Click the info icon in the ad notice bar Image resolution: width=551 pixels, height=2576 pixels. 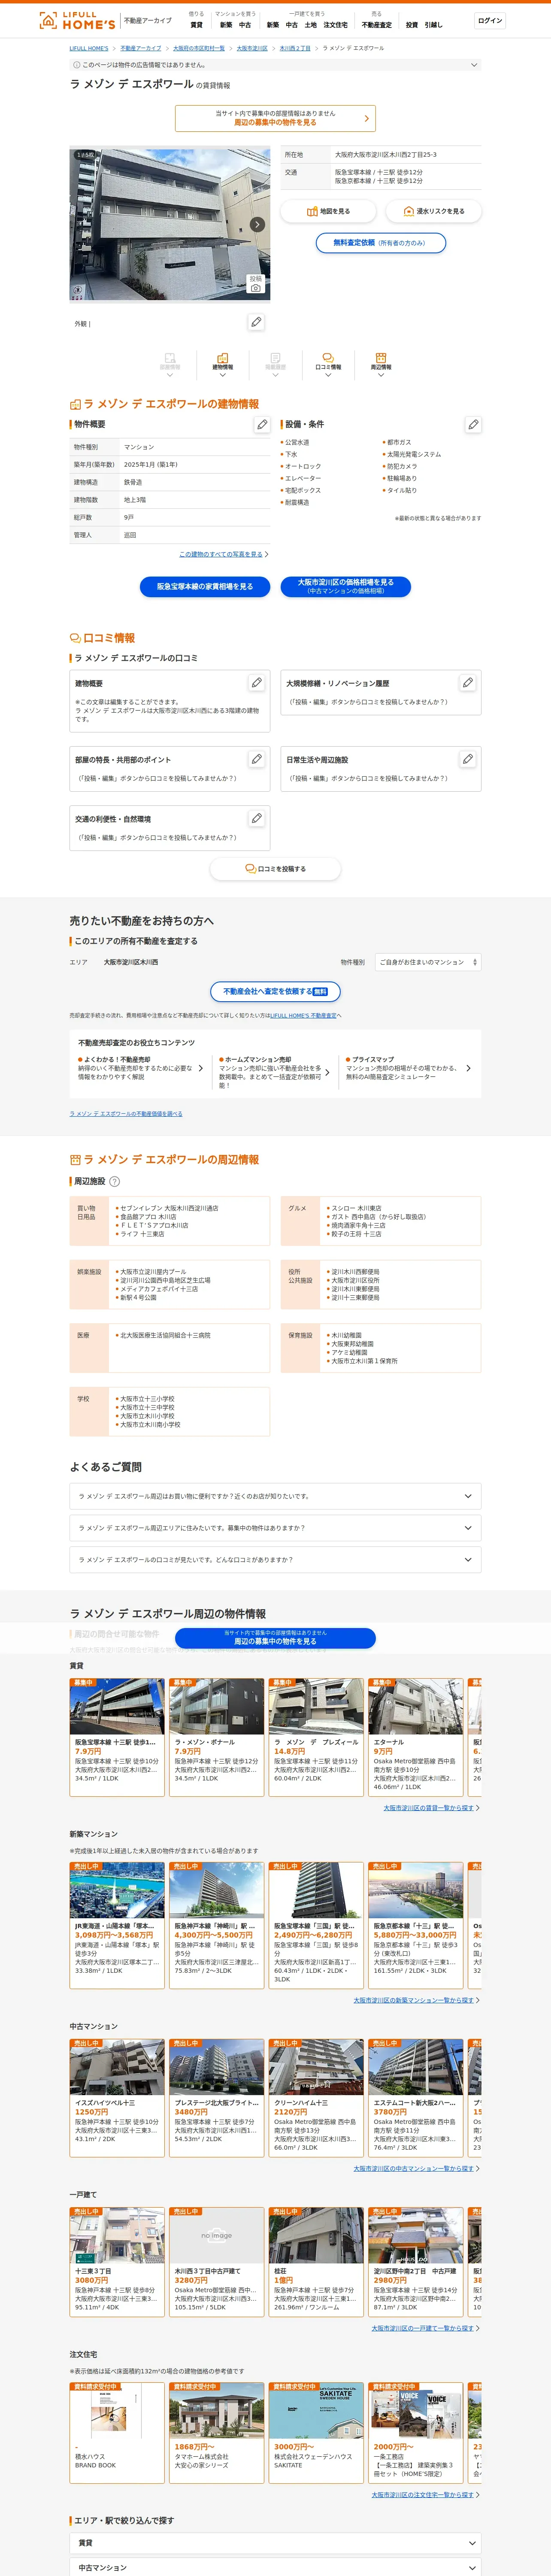77,65
